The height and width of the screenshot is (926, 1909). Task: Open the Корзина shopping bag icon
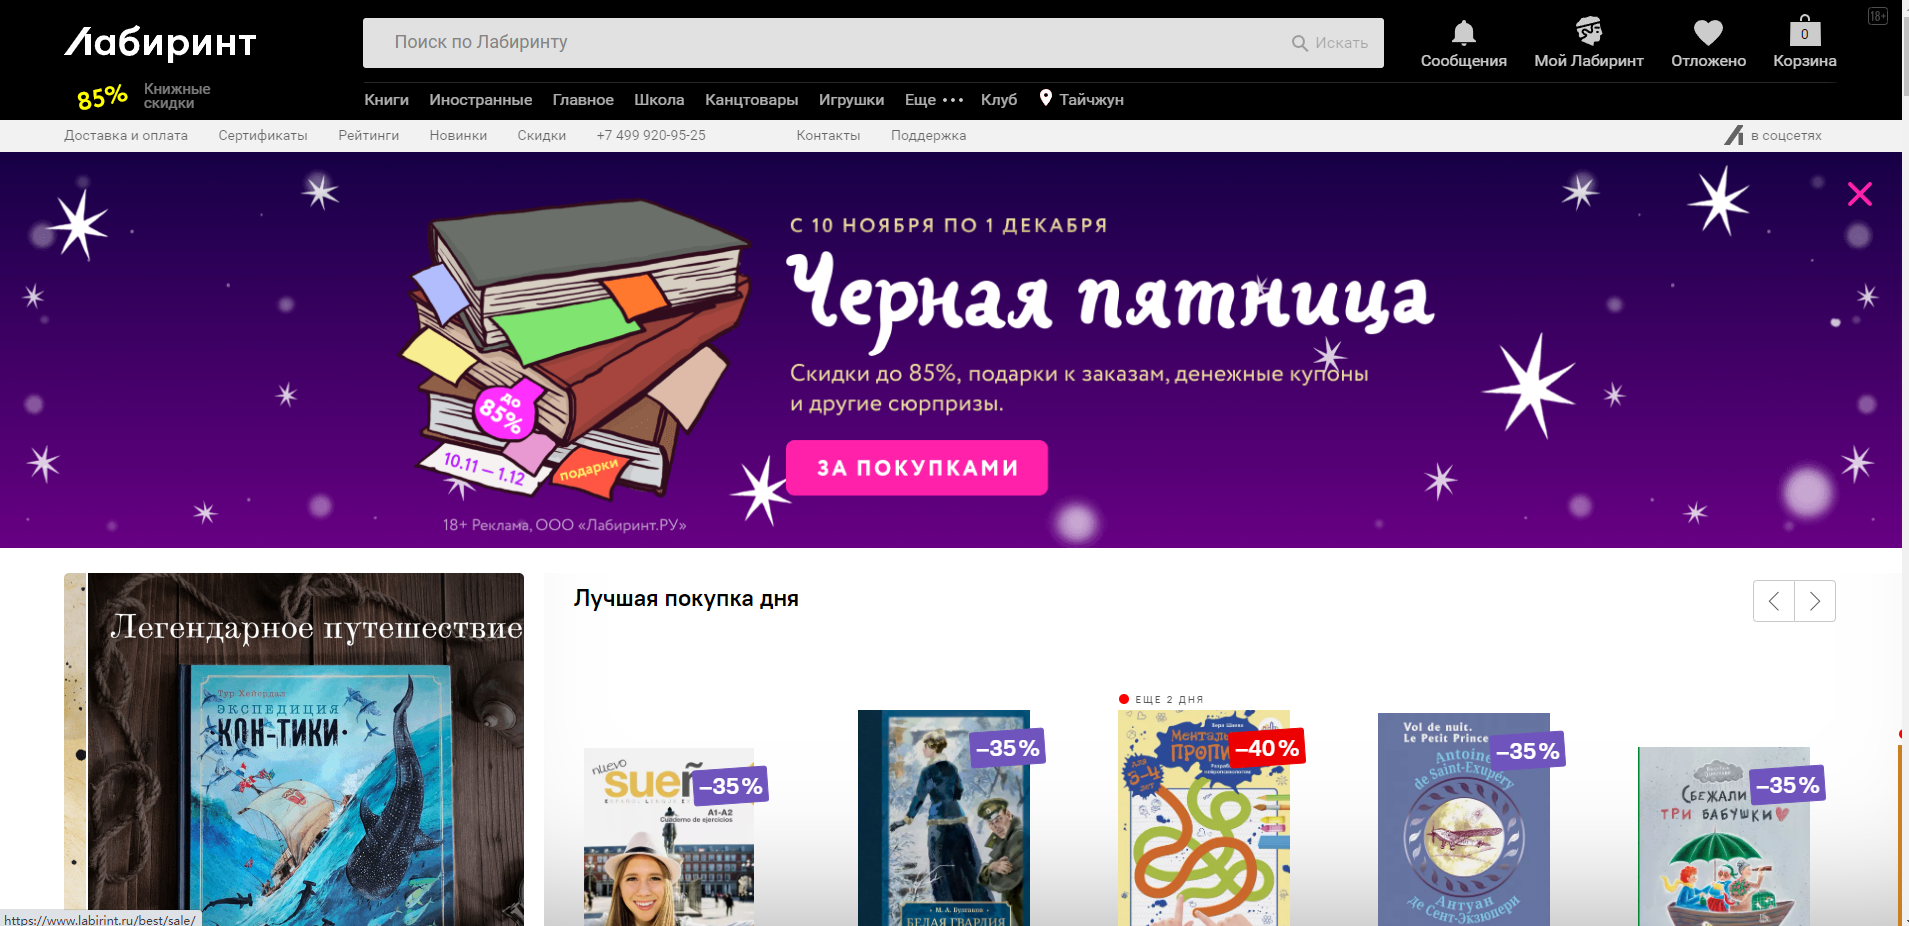pos(1804,32)
